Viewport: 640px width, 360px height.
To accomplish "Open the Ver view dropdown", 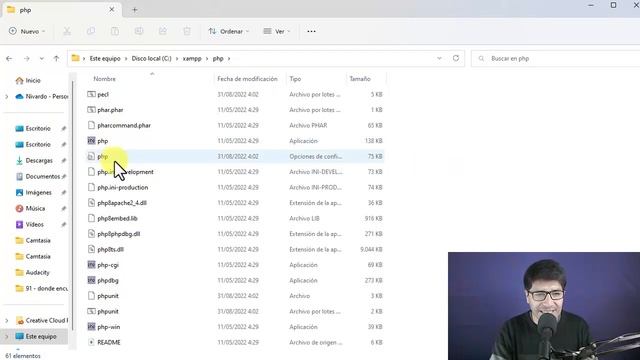I will tap(277, 31).
